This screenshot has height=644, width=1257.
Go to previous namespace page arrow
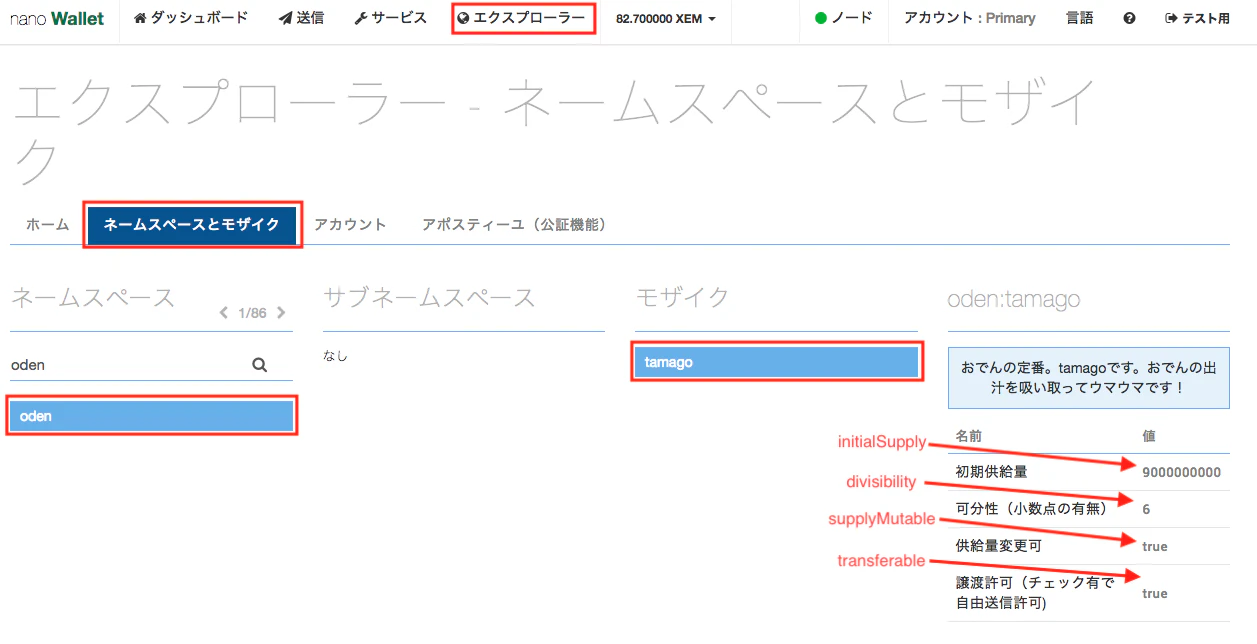pos(224,313)
